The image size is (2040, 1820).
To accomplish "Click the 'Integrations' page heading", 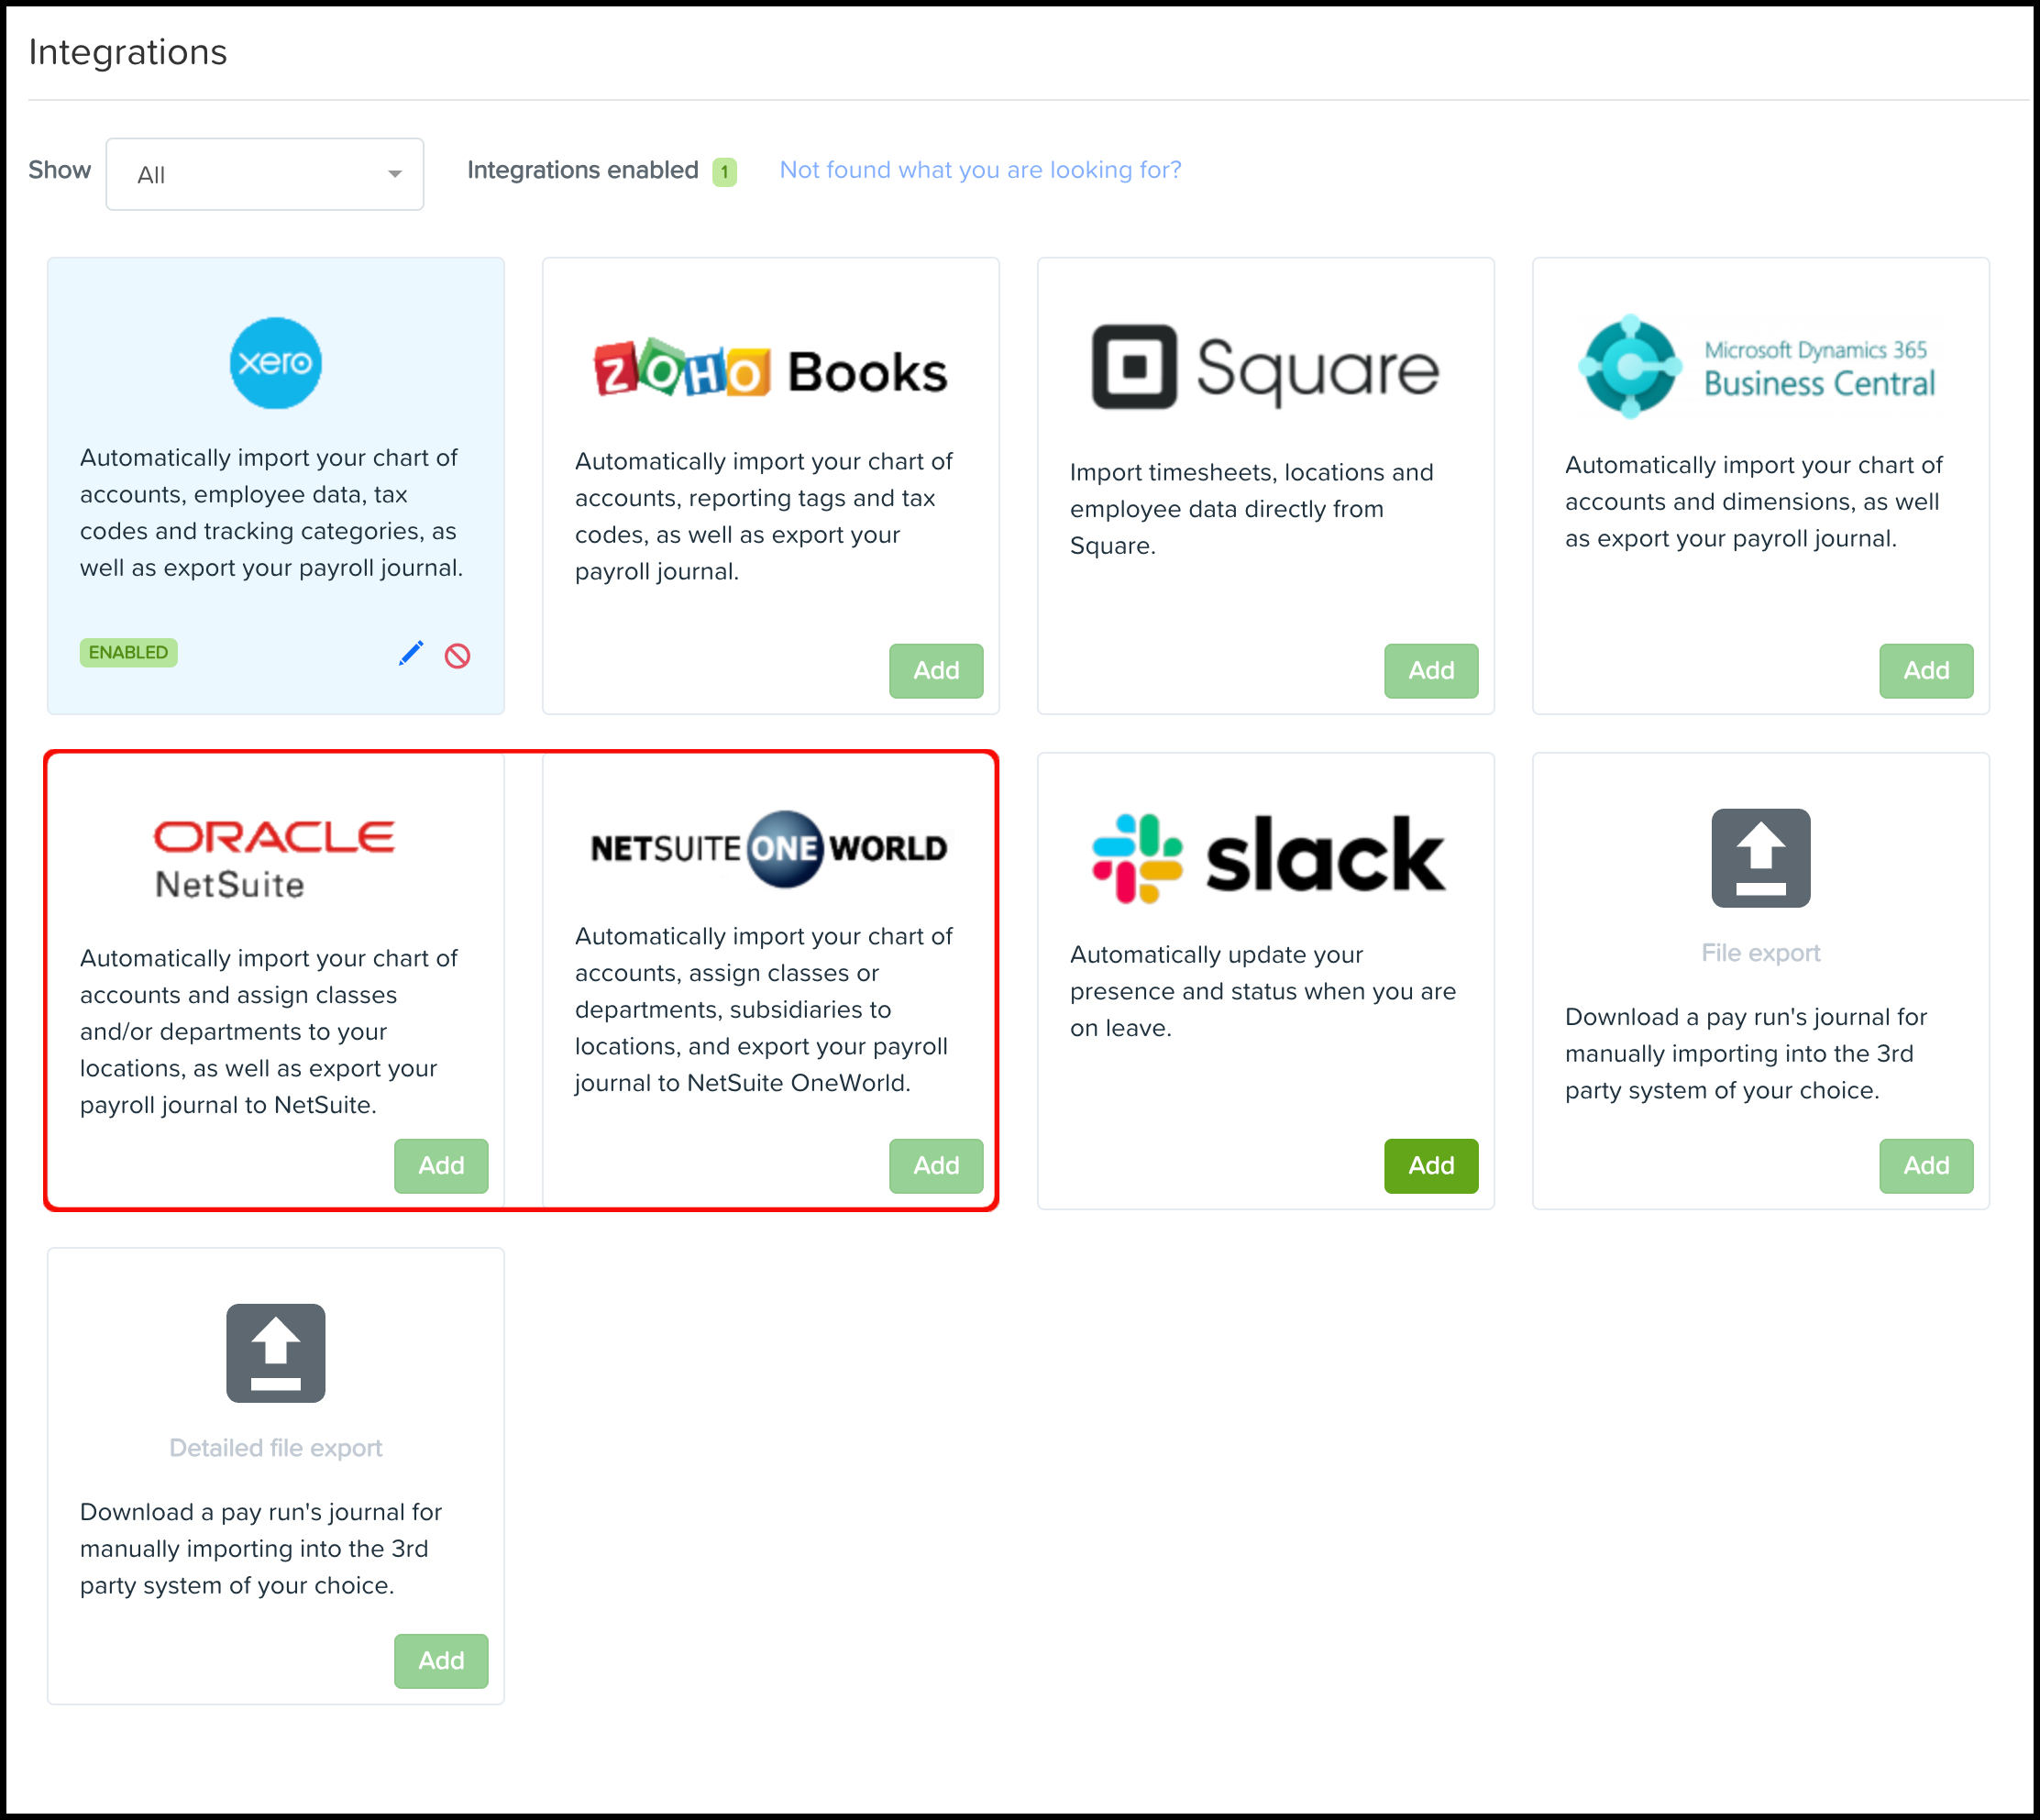I will pos(127,52).
